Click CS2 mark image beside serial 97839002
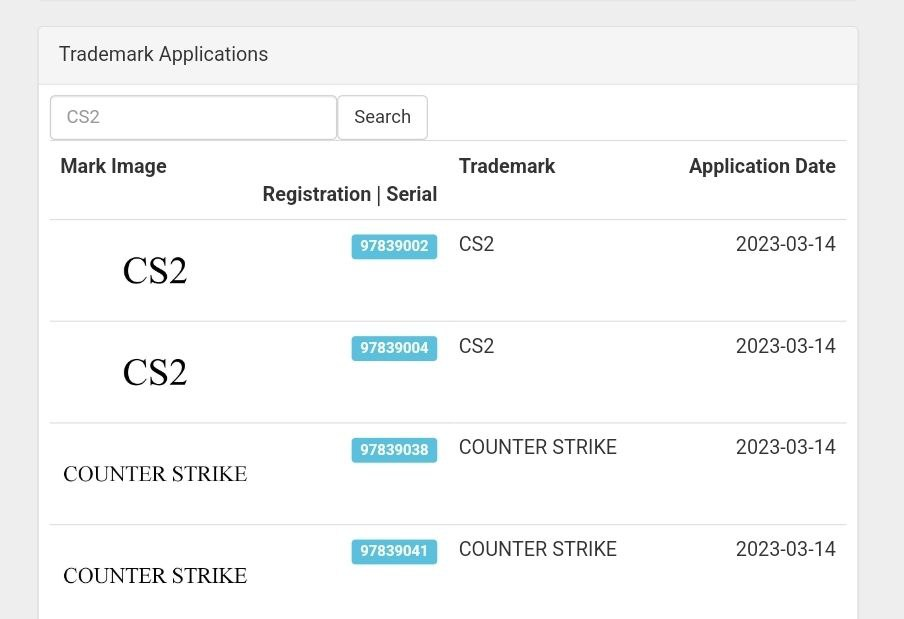904x619 pixels. click(155, 271)
